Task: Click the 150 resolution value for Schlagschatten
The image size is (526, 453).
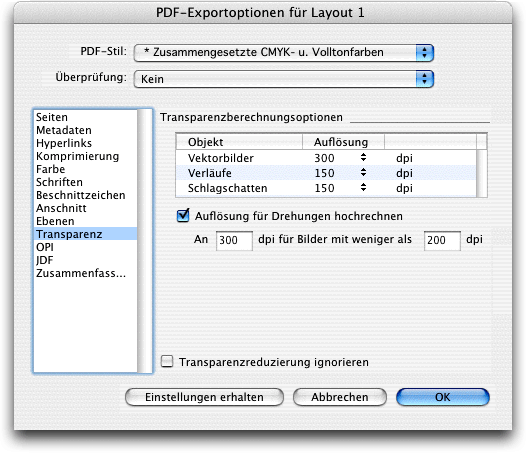Action: (324, 188)
